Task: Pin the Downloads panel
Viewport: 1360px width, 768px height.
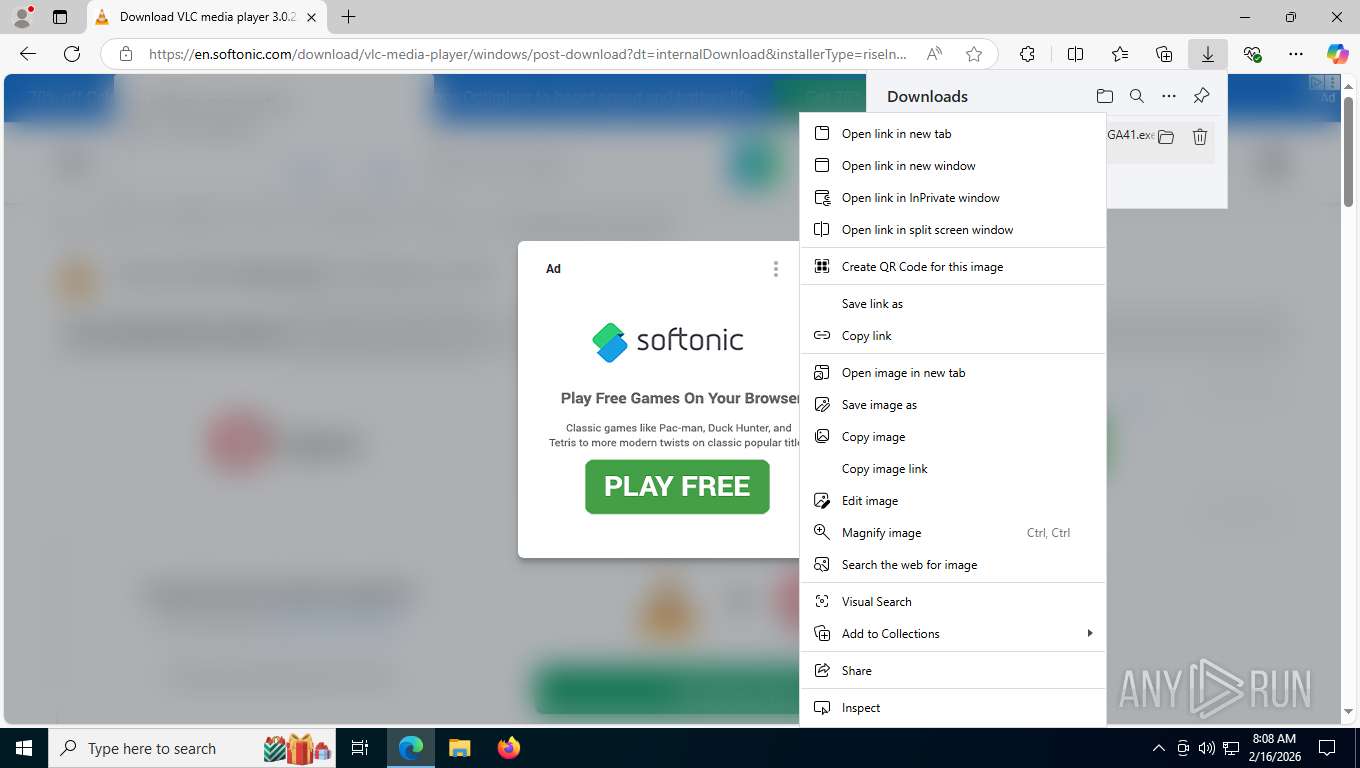Action: [1202, 96]
